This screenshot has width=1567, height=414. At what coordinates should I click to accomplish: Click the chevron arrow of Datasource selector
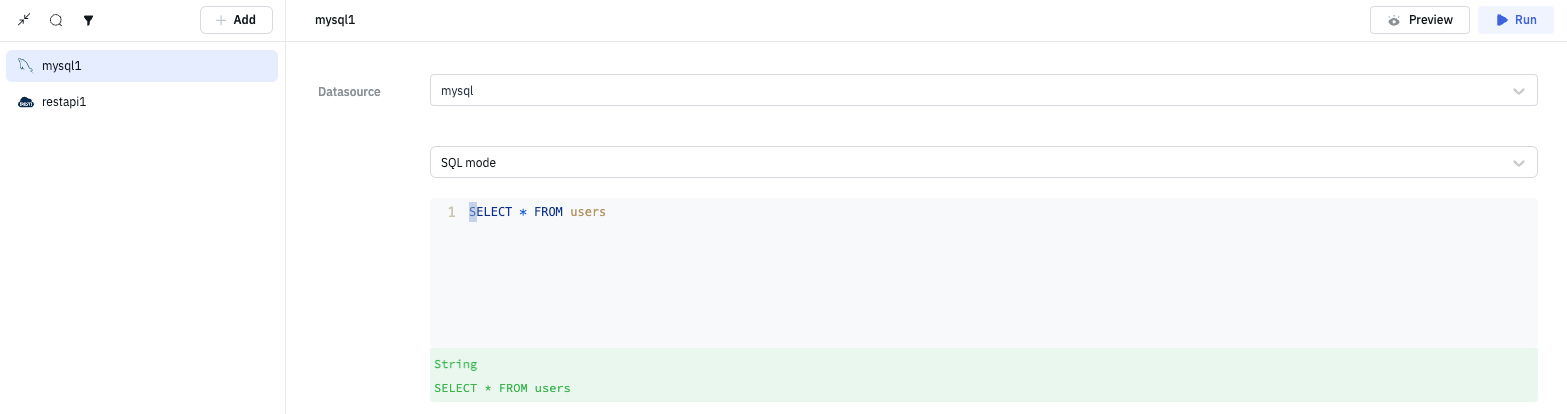(1519, 91)
